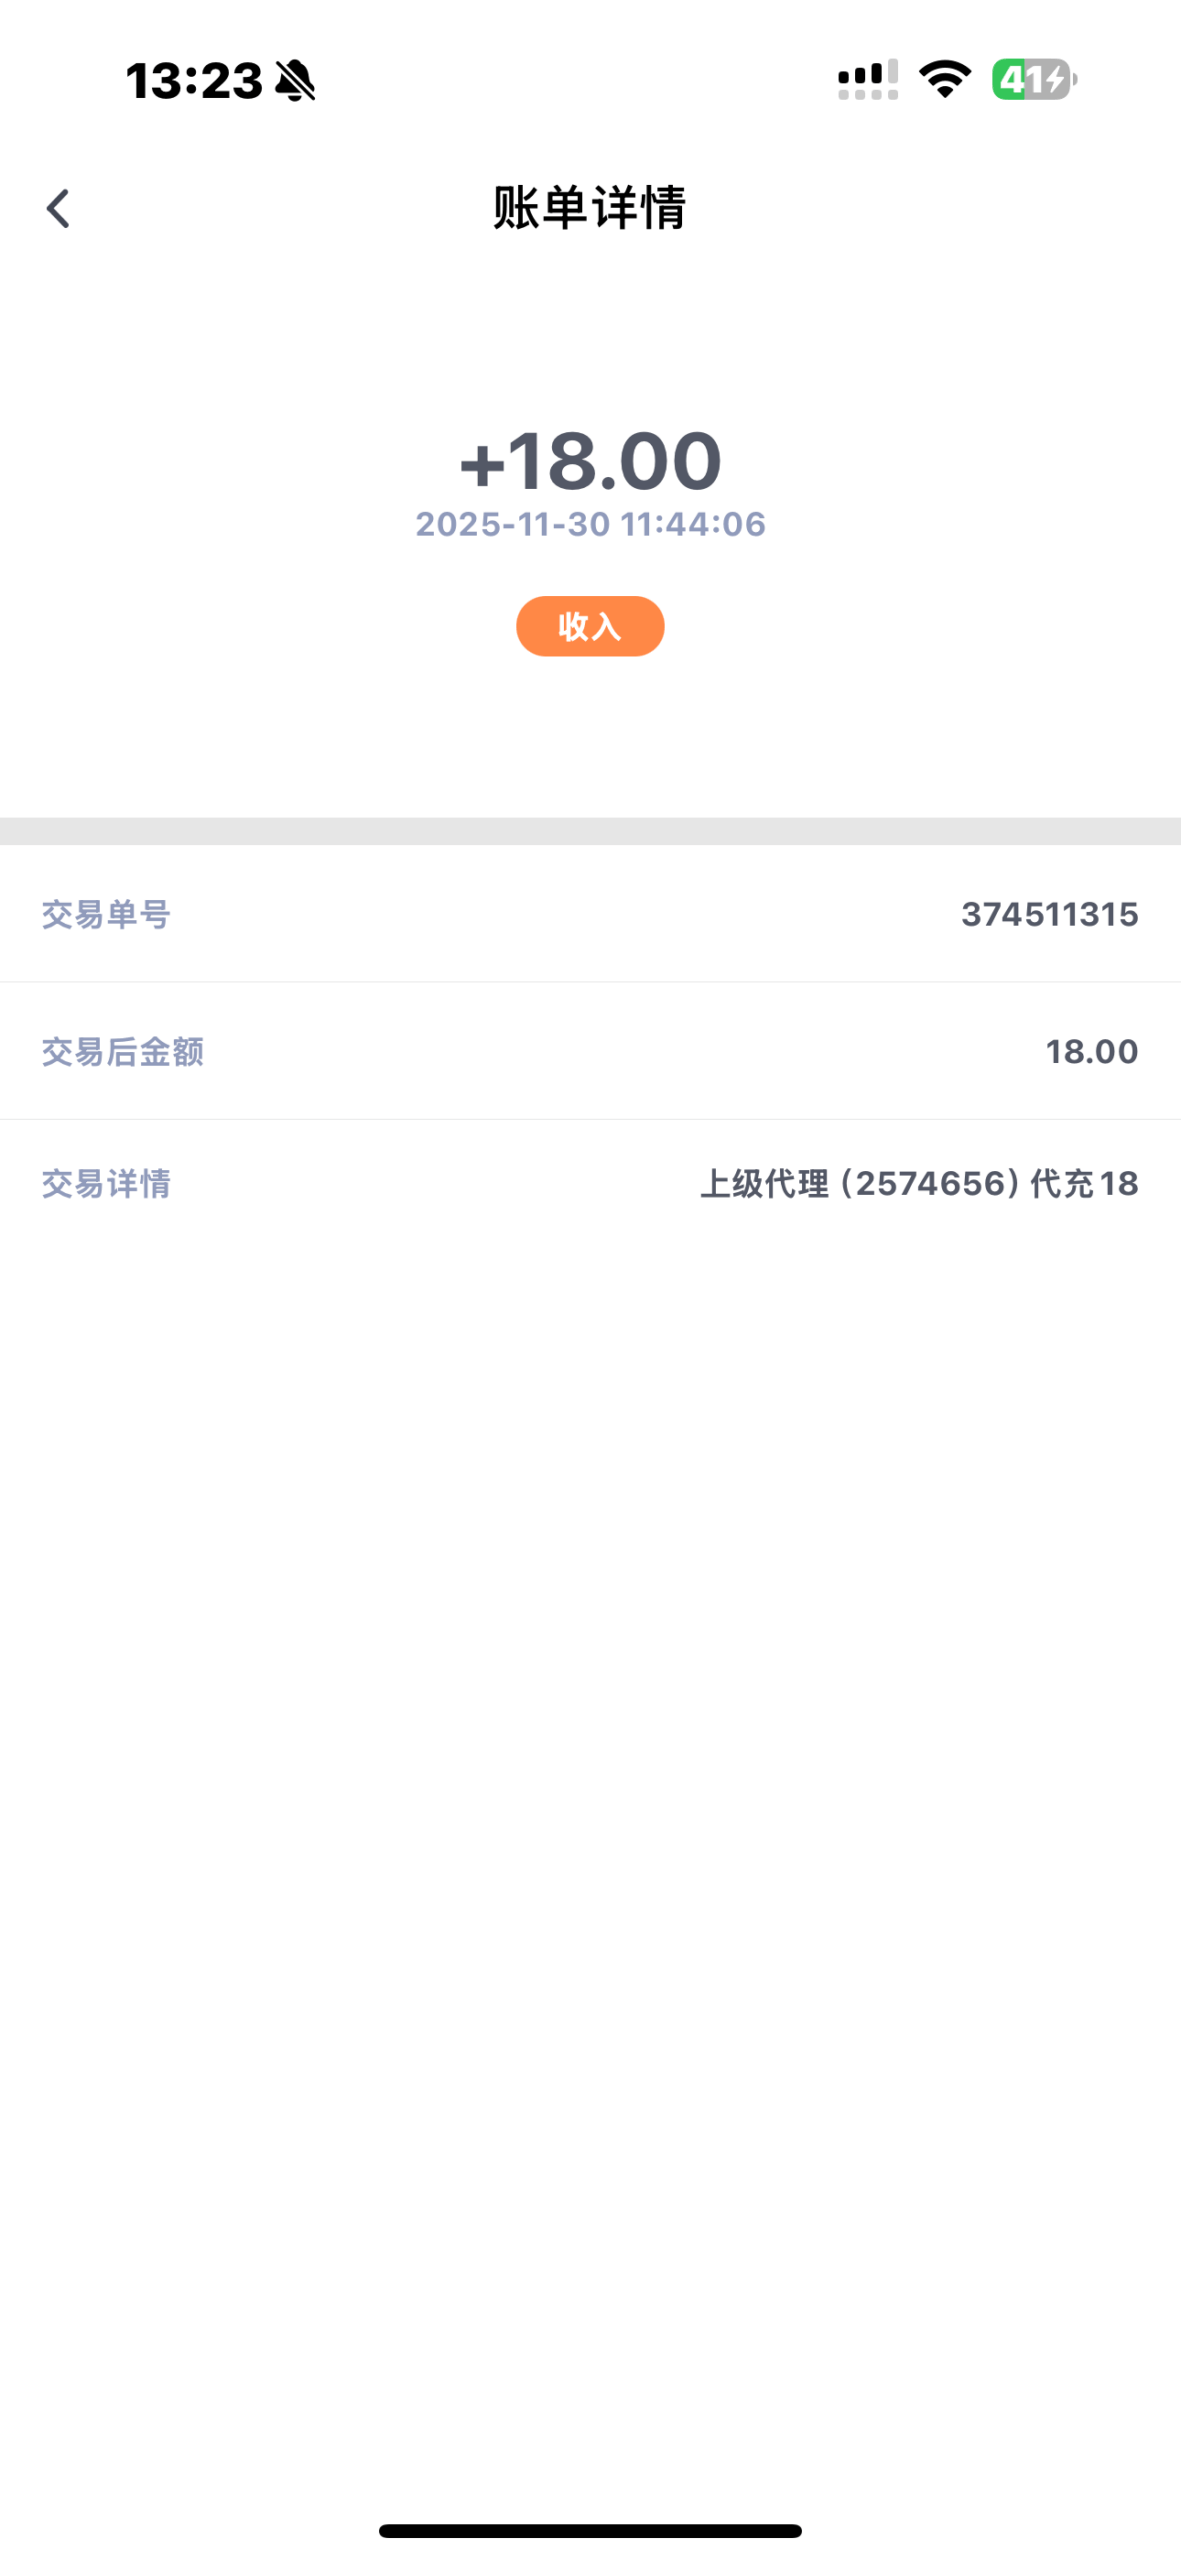The width and height of the screenshot is (1181, 2560).
Task: Click the timestamp 2025-11-30 11:44:06
Action: point(590,523)
